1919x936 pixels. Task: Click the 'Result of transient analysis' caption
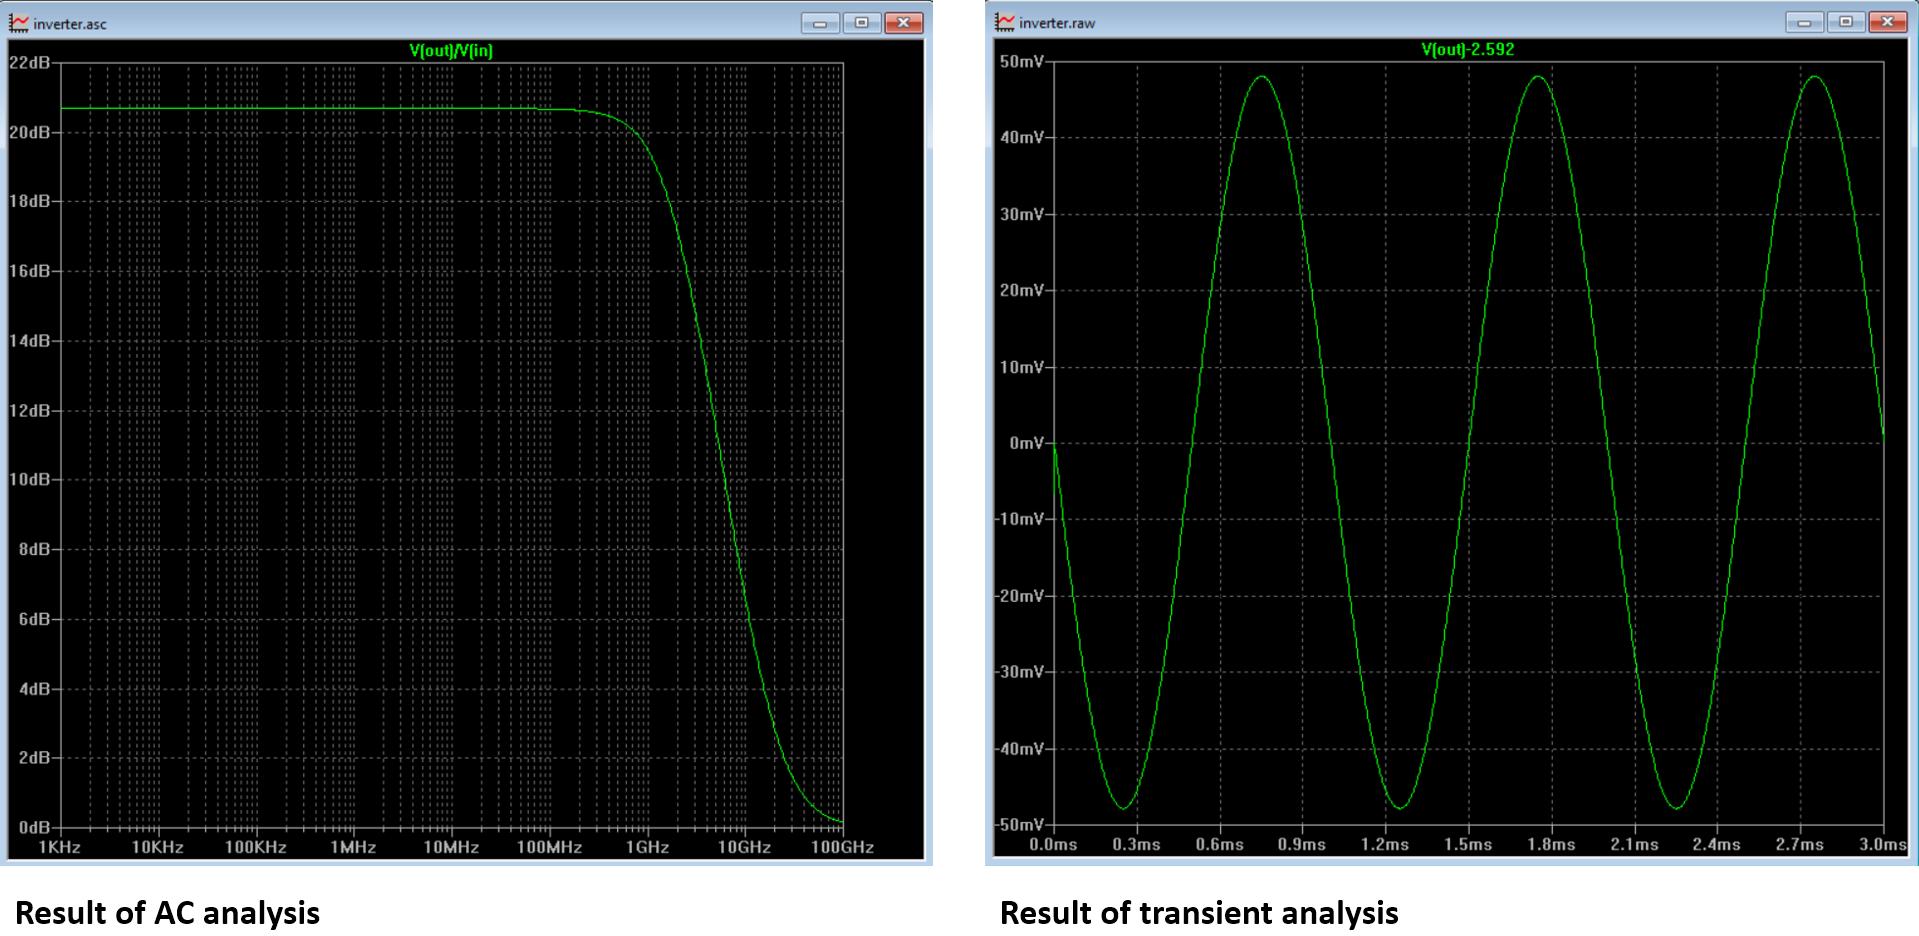tap(1199, 913)
